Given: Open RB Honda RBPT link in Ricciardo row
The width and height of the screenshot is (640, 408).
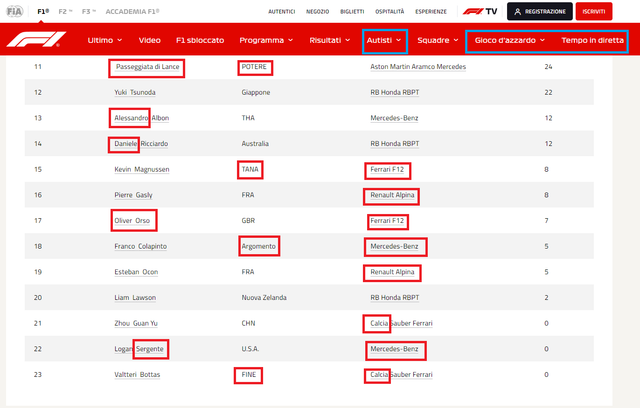Looking at the screenshot, I should click(395, 144).
